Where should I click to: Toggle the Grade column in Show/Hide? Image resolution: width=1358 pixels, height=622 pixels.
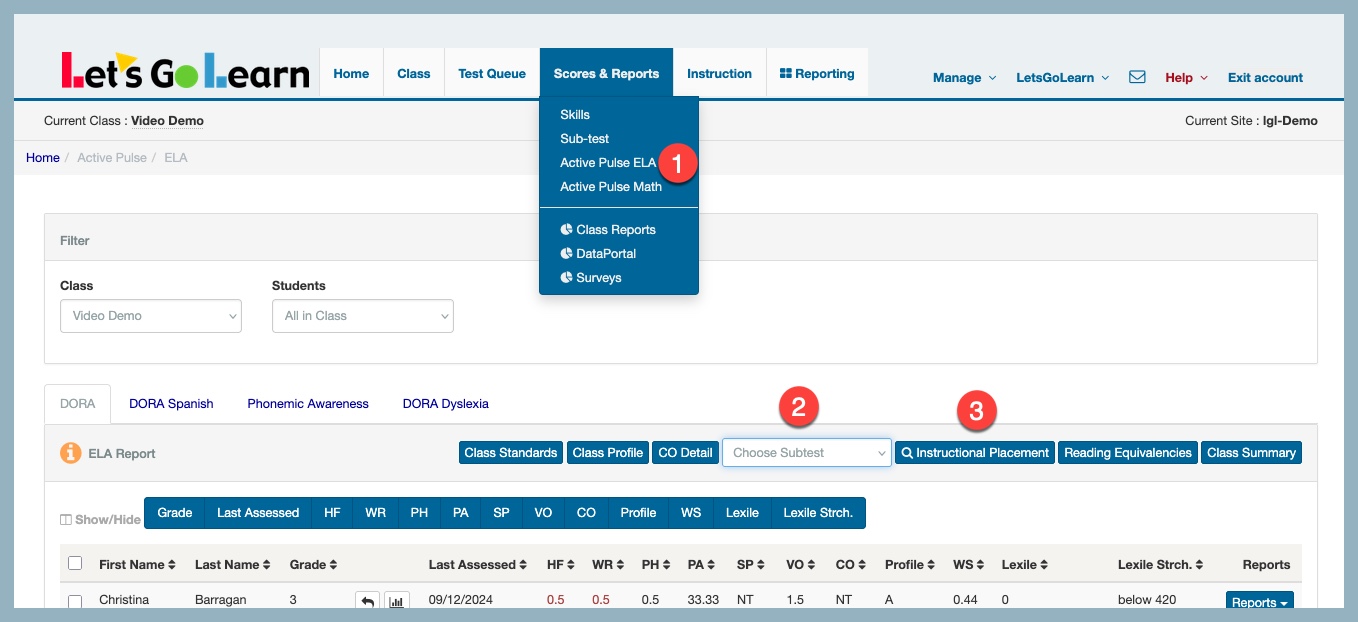[x=175, y=513]
